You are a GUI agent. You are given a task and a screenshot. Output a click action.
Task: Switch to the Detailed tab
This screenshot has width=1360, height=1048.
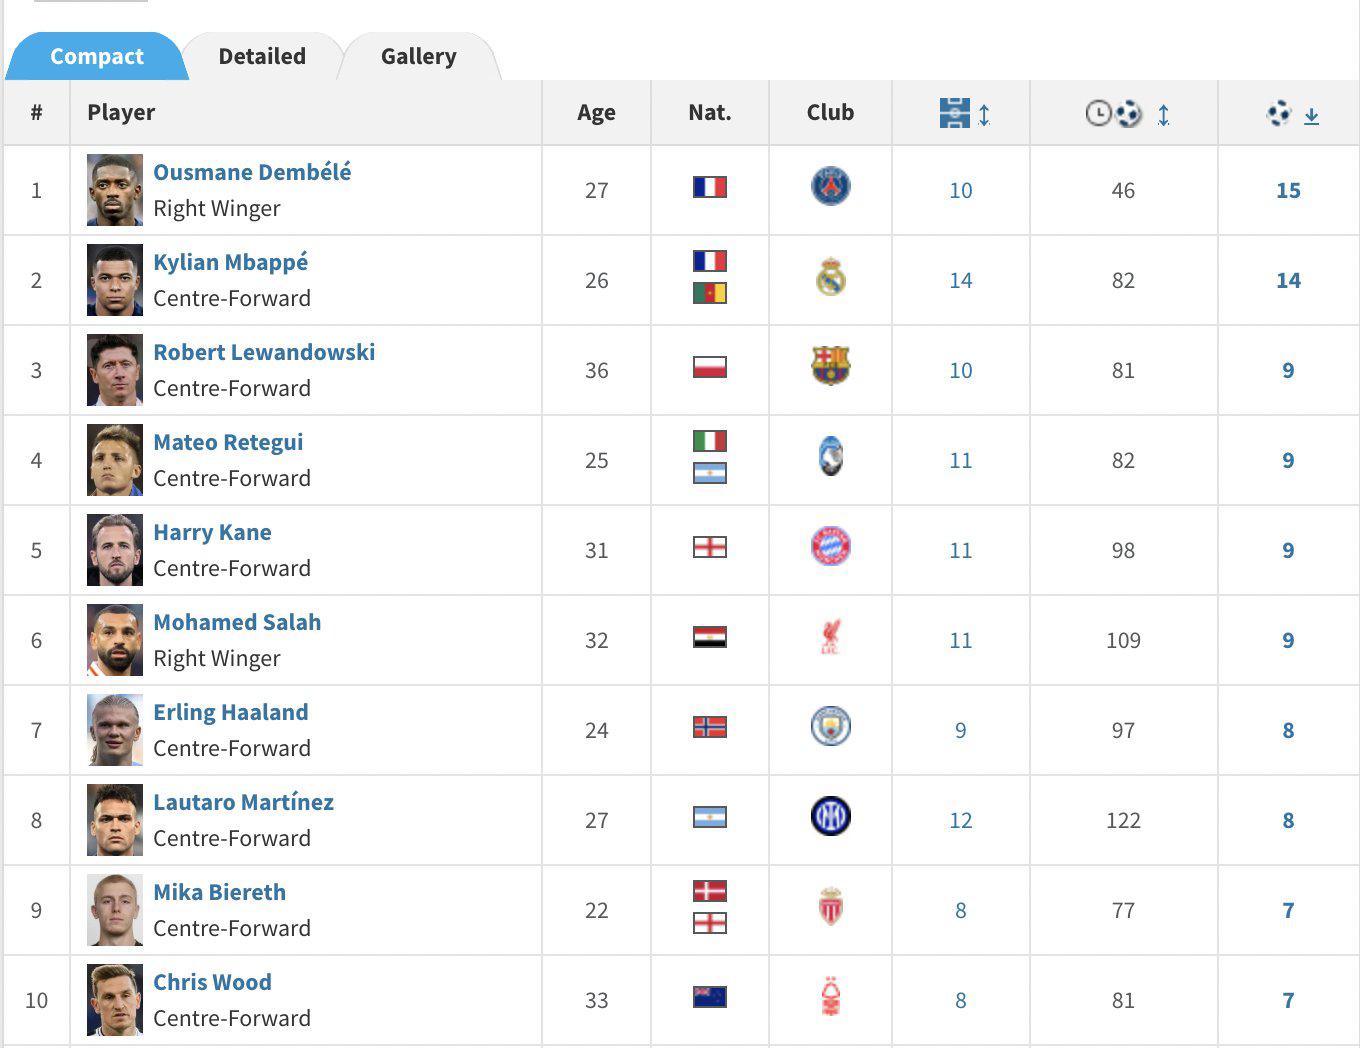pos(261,56)
